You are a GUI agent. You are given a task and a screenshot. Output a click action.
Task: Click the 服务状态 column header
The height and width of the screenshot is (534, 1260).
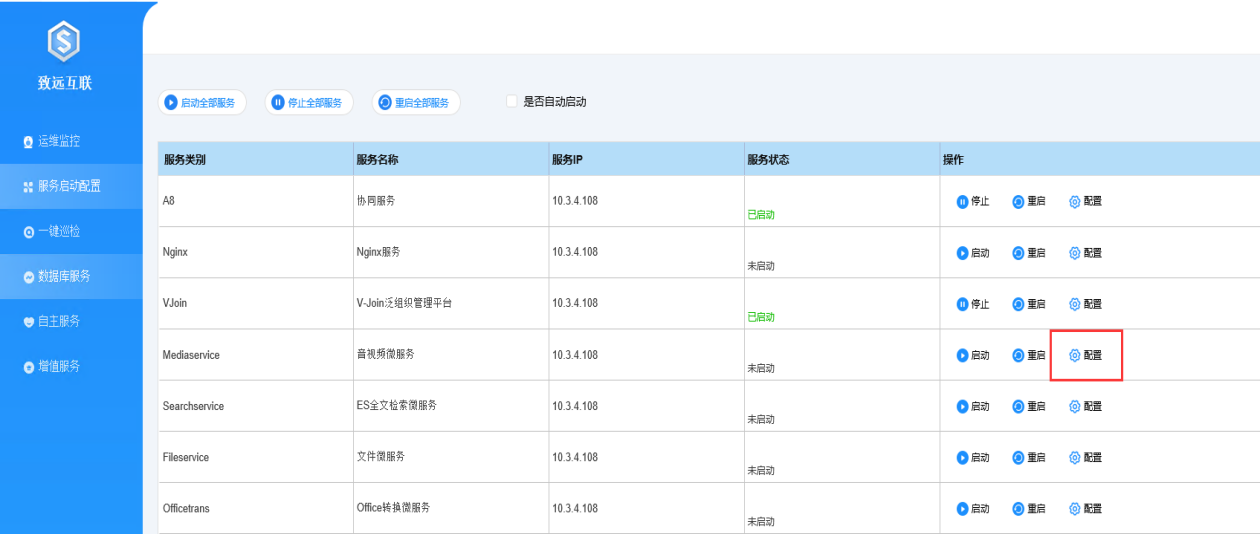pos(768,159)
